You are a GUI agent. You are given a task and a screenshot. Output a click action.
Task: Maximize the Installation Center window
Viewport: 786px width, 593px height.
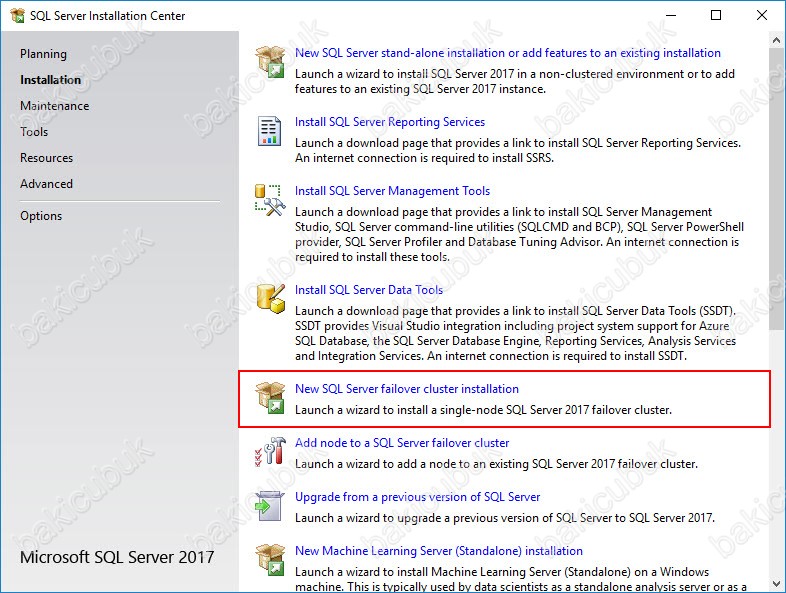point(716,15)
